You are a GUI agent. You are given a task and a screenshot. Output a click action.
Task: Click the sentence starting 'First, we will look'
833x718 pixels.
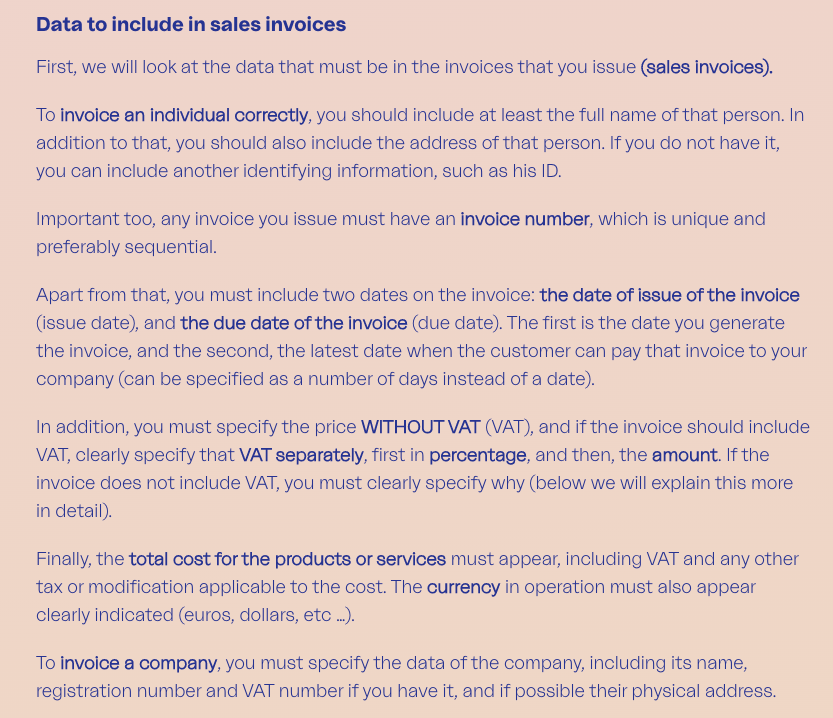pyautogui.click(x=404, y=67)
